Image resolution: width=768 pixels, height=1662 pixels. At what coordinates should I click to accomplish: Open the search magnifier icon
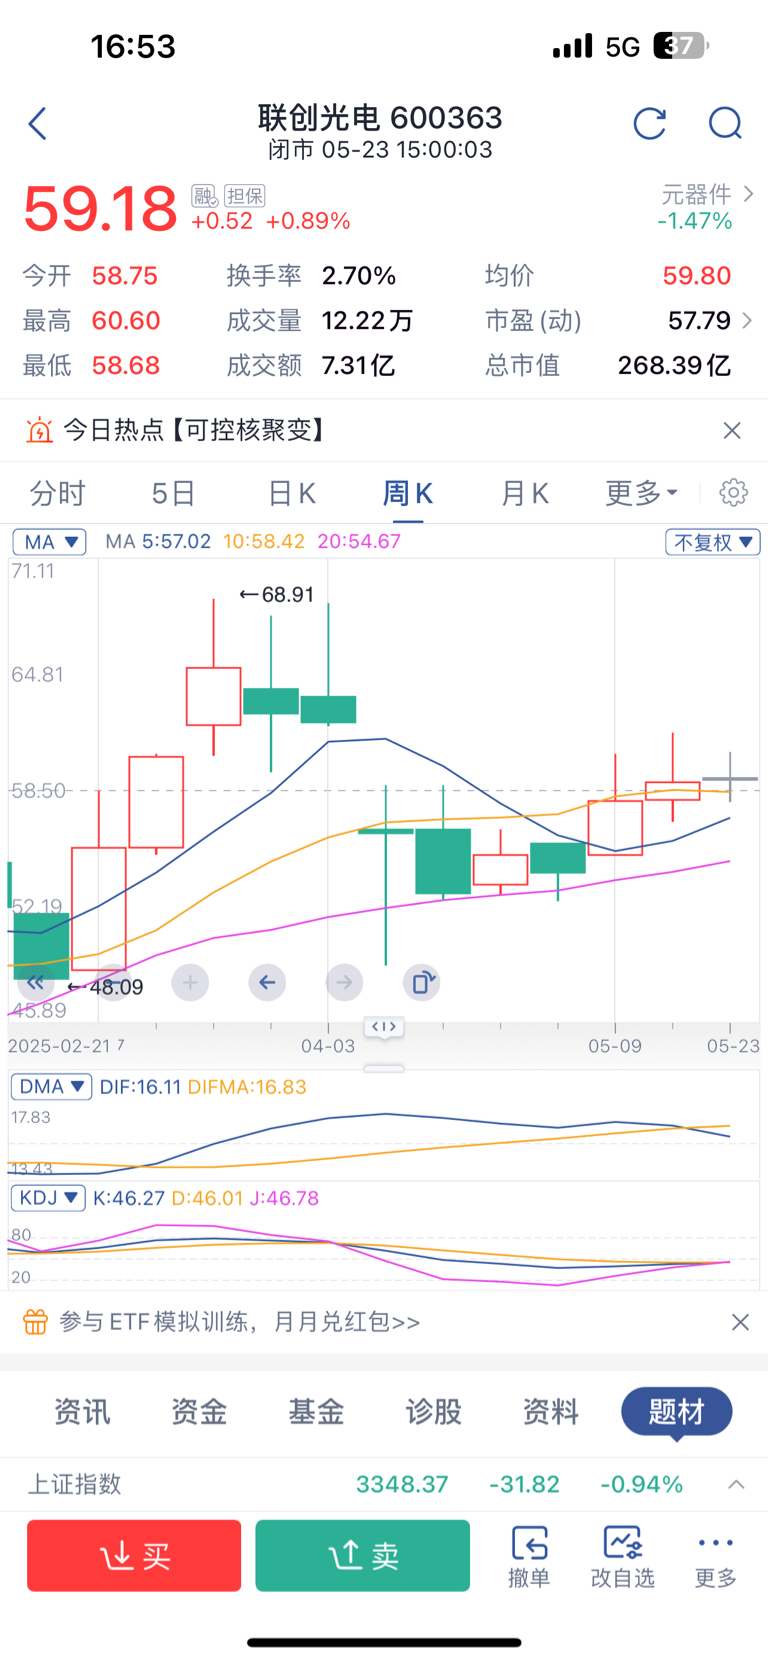click(725, 124)
